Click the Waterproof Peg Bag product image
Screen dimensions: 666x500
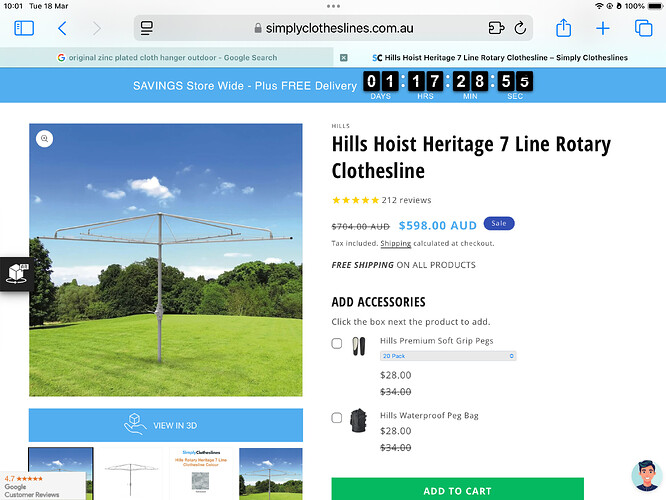click(358, 421)
